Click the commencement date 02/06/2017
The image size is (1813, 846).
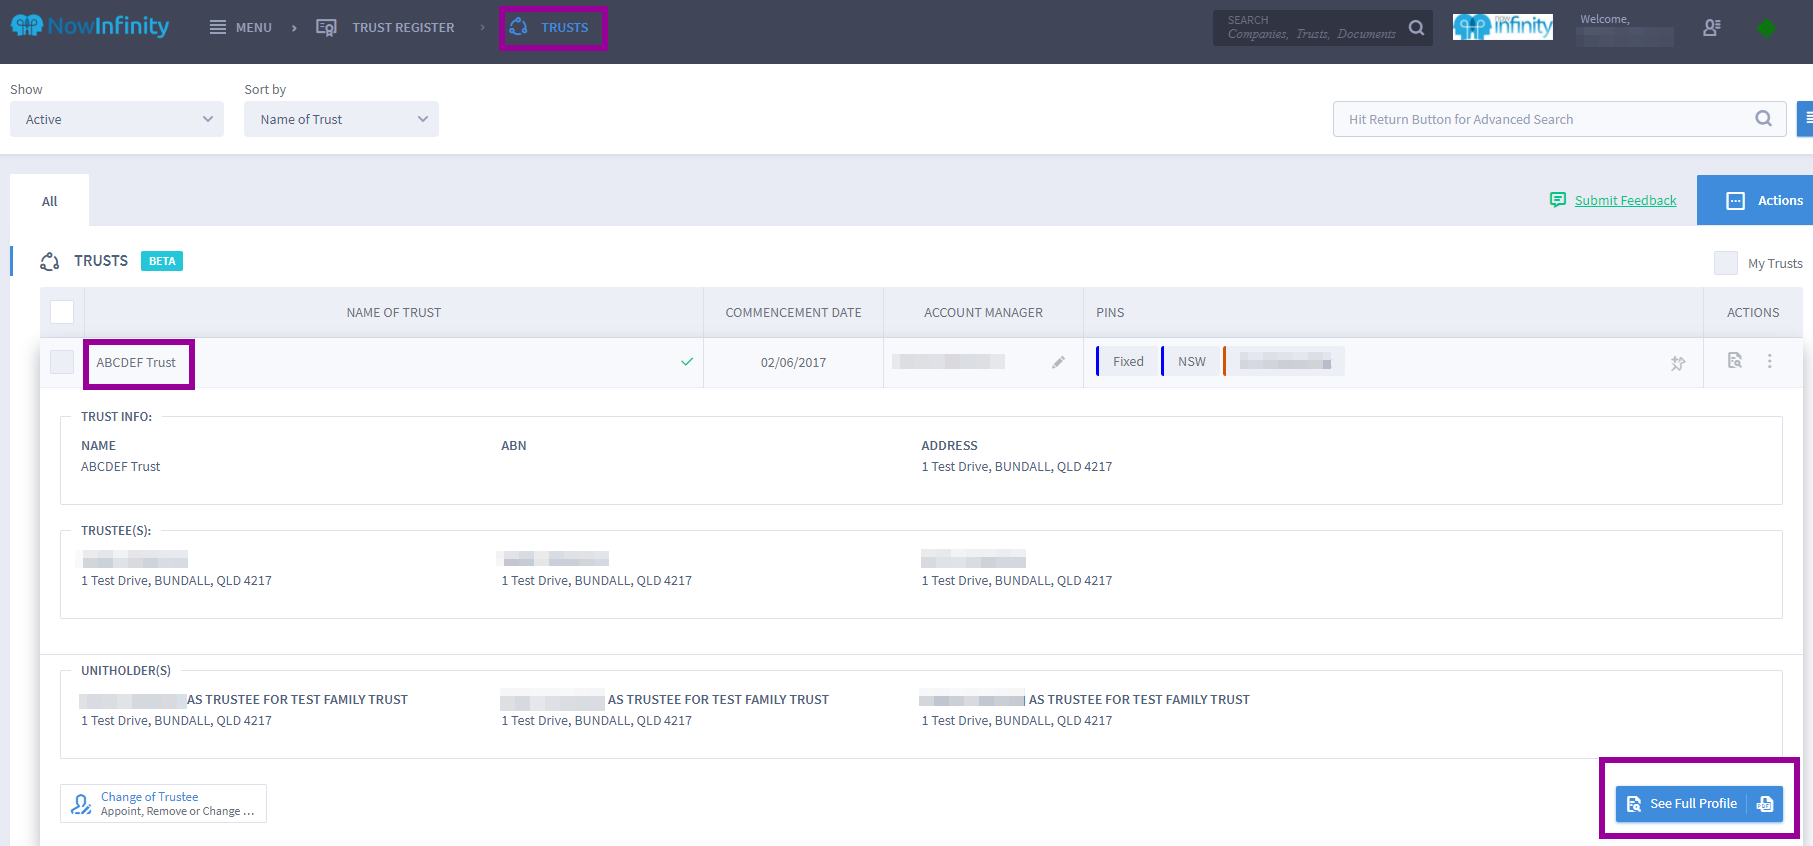[793, 362]
